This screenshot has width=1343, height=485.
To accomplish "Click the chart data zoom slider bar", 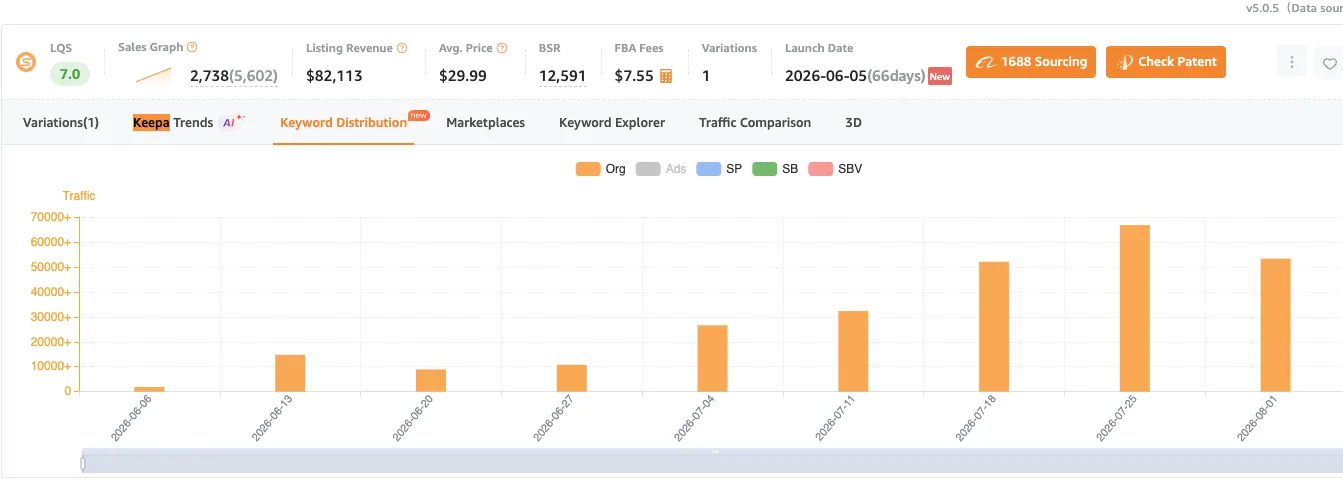I will [x=712, y=462].
